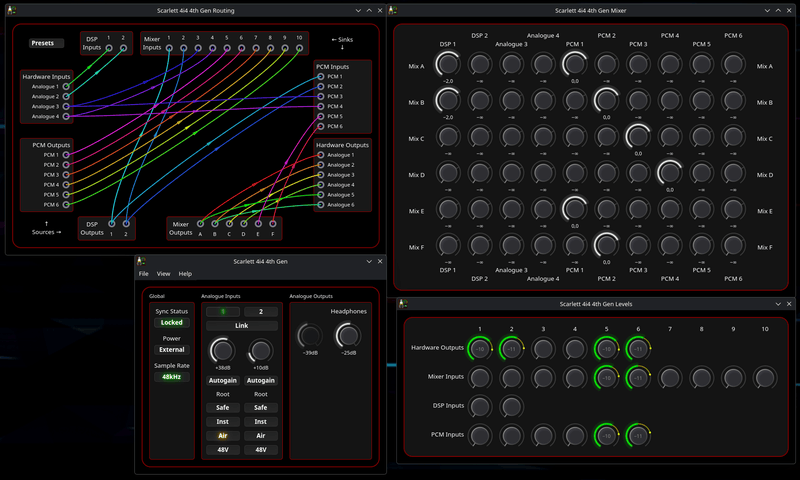Select analogue input channel 2 button
Viewport: 800px width, 480px height.
point(261,312)
